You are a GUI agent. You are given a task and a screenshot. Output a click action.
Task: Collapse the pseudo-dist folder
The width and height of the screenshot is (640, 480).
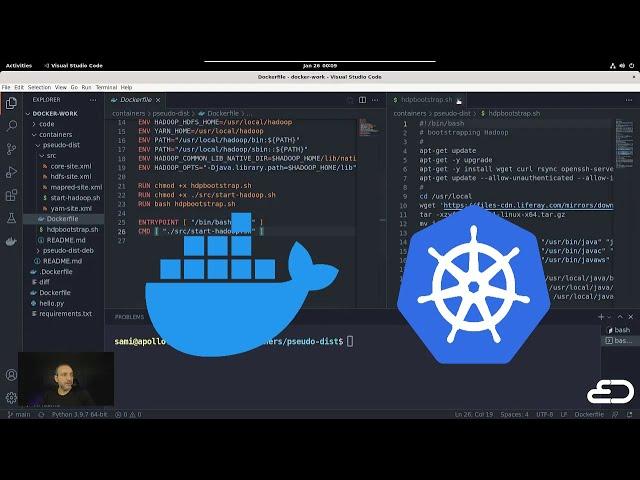pyautogui.click(x=61, y=145)
